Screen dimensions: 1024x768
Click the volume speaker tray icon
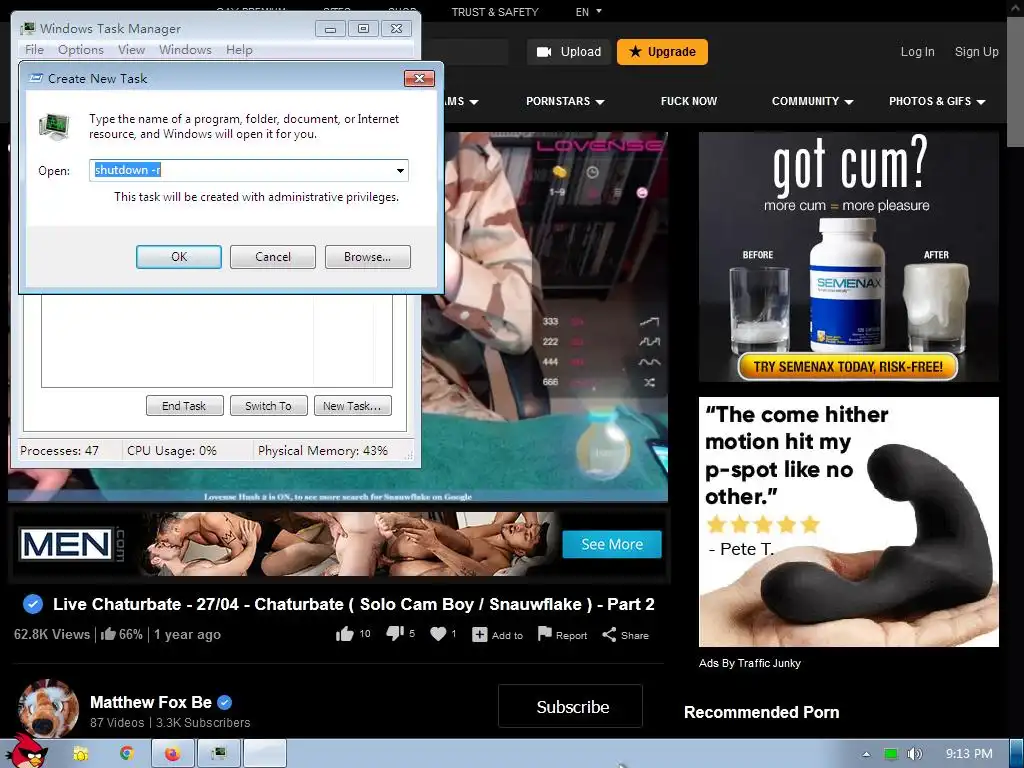point(914,754)
